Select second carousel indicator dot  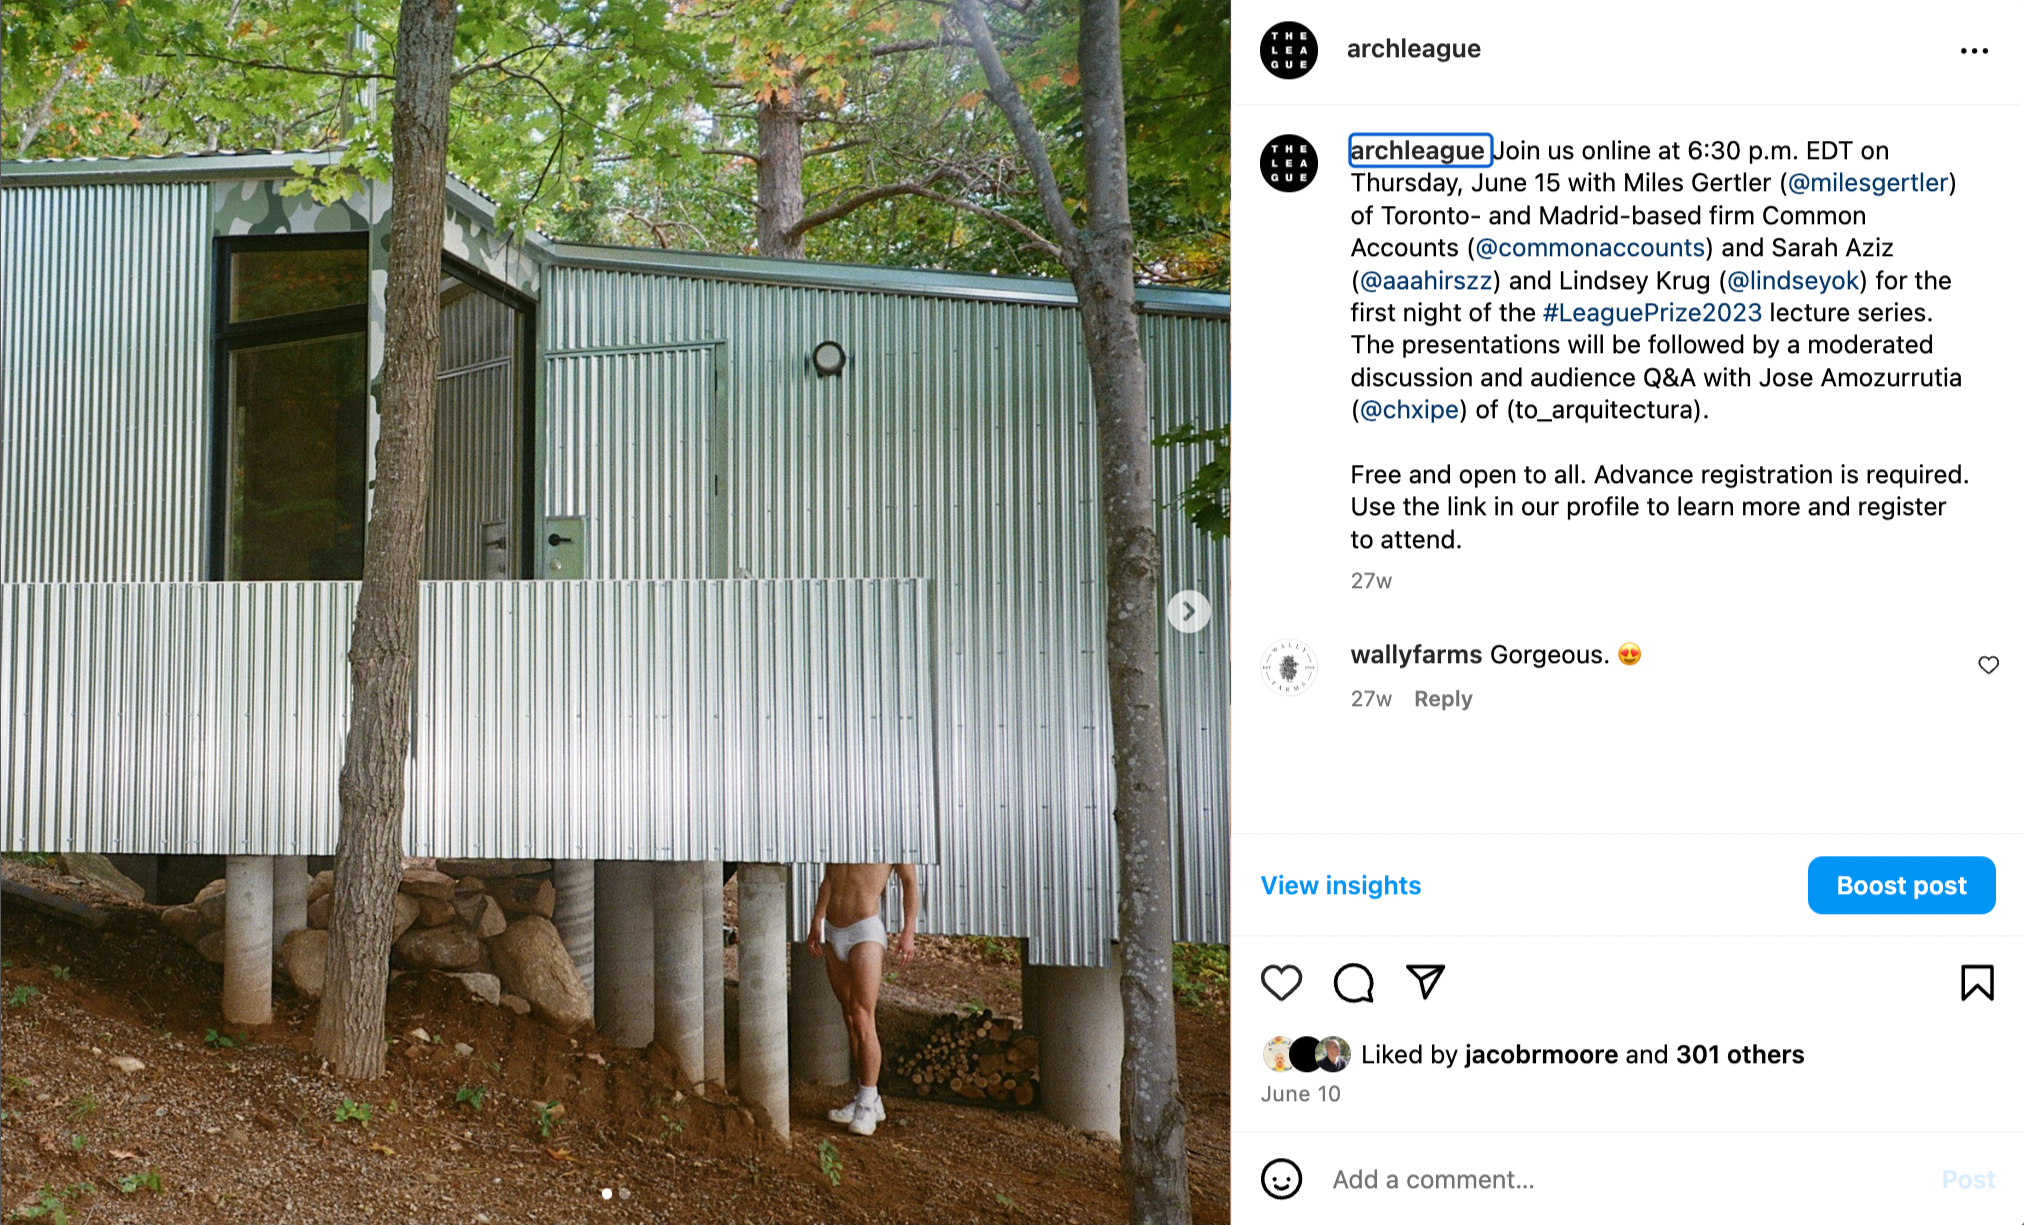(x=625, y=1193)
